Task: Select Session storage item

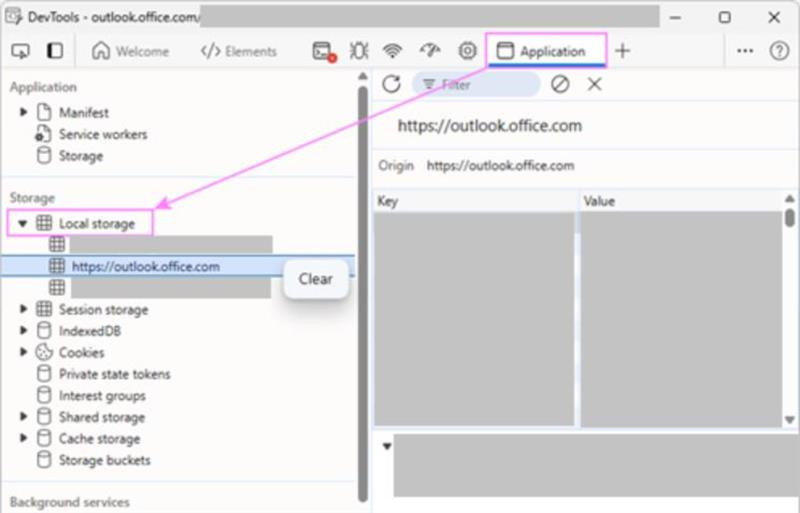Action: tap(104, 309)
